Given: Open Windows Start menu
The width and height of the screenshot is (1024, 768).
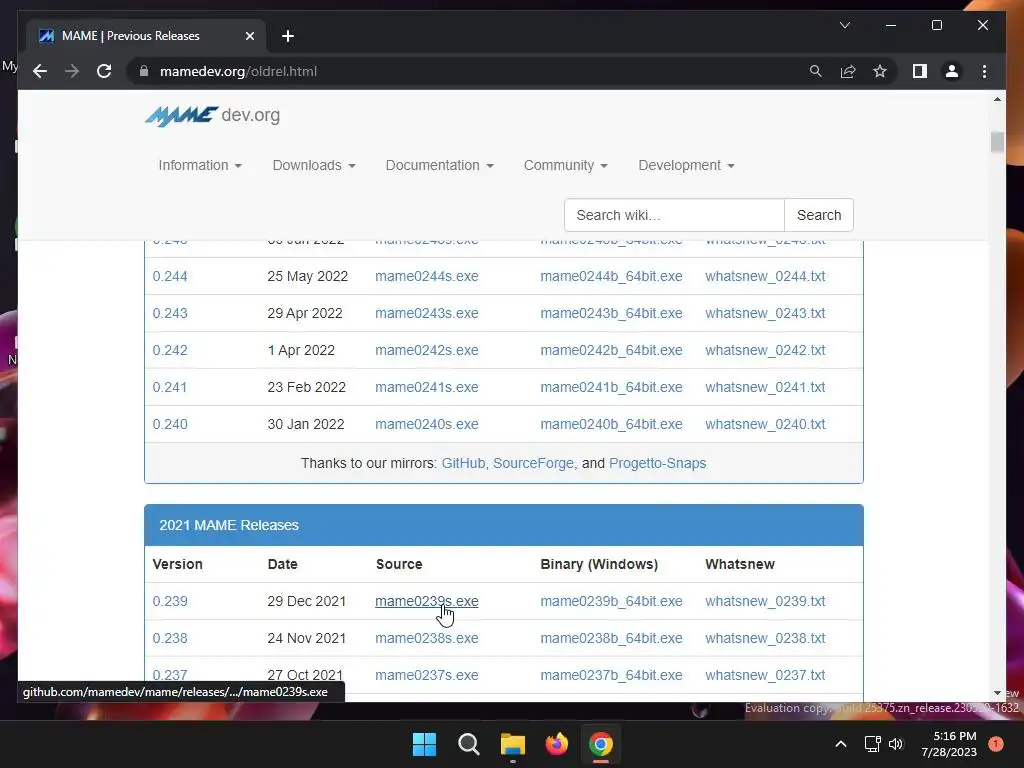Looking at the screenshot, I should 424,744.
